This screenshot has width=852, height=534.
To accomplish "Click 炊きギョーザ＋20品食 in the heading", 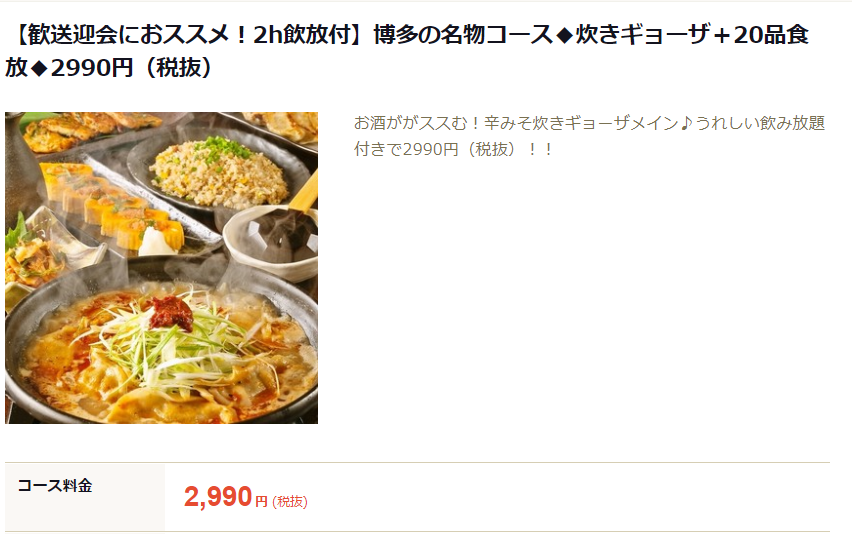I will pyautogui.click(x=692, y=35).
